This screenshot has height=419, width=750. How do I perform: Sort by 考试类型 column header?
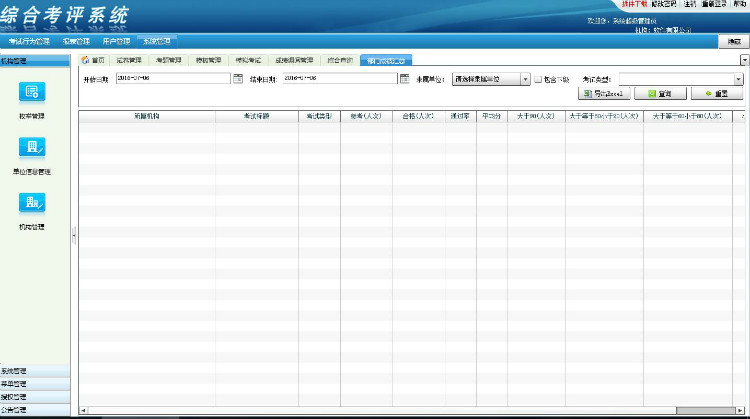(x=320, y=116)
